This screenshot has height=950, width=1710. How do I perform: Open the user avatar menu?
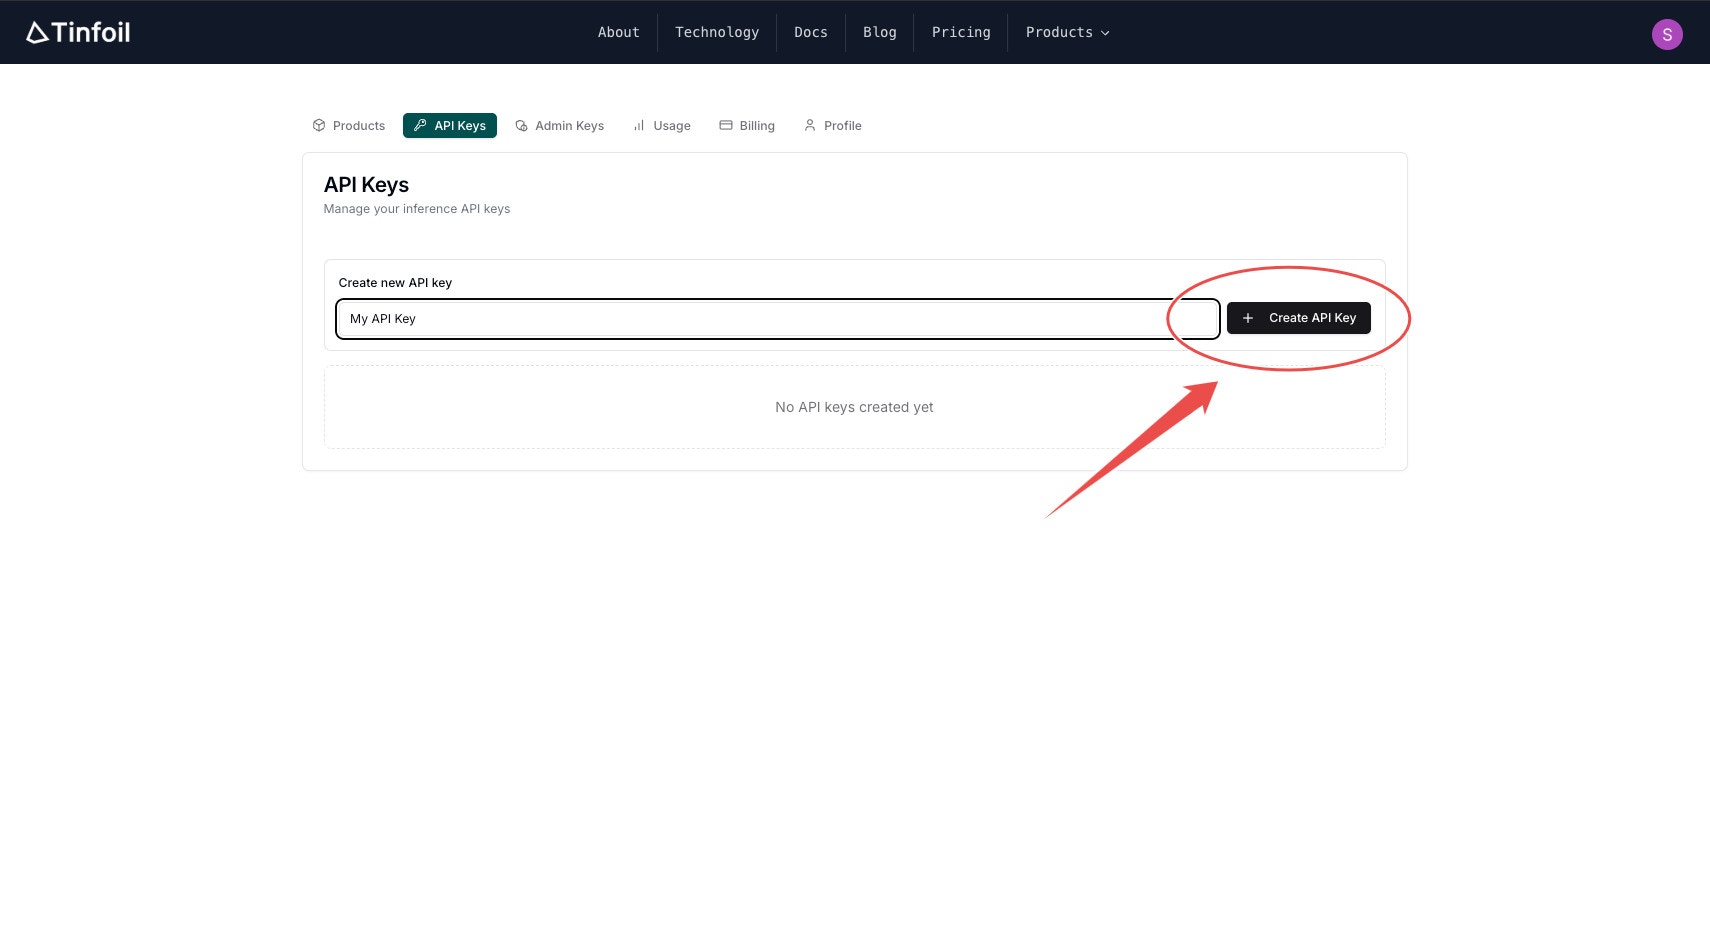[x=1667, y=34]
